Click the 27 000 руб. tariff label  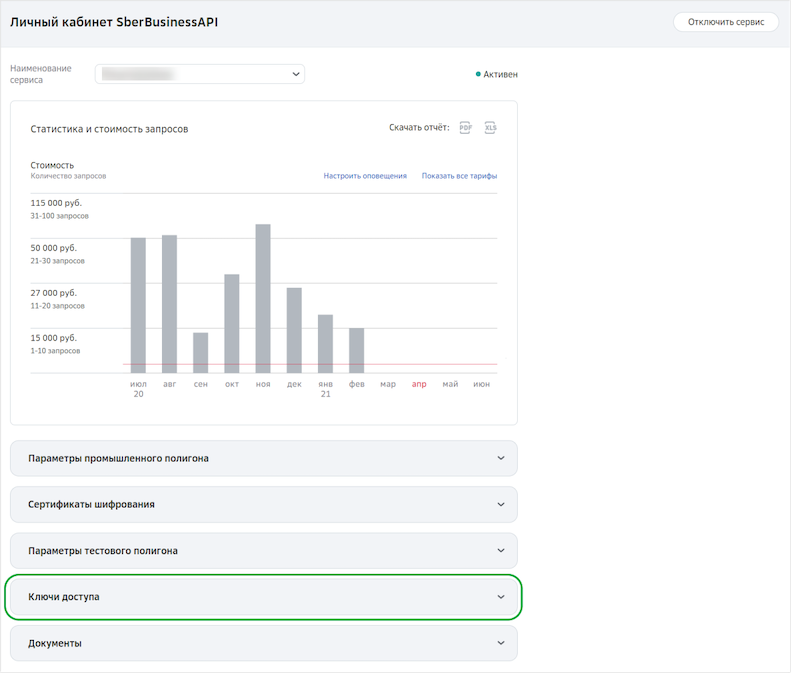pyautogui.click(x=53, y=293)
